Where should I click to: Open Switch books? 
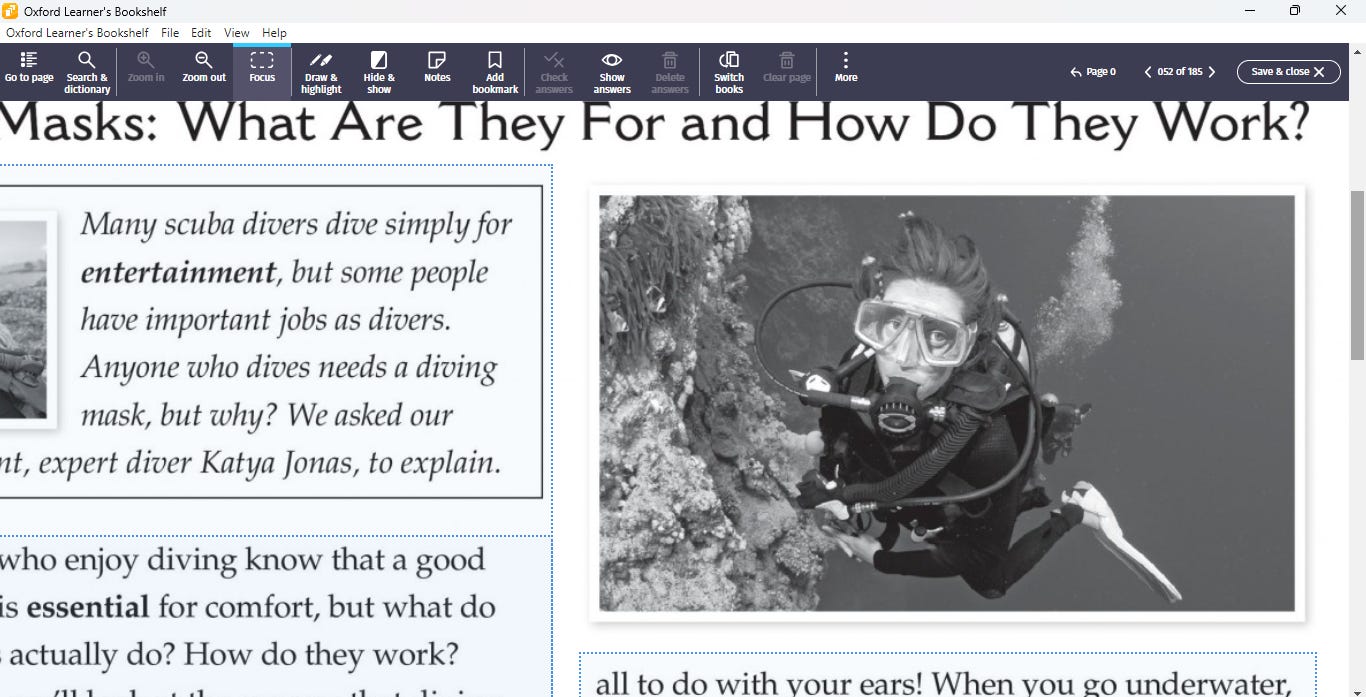click(x=729, y=72)
